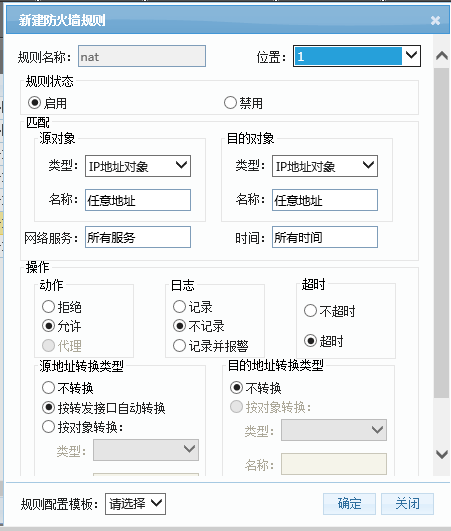Open the 规则配置模板 请选择 dropdown

pos(135,504)
